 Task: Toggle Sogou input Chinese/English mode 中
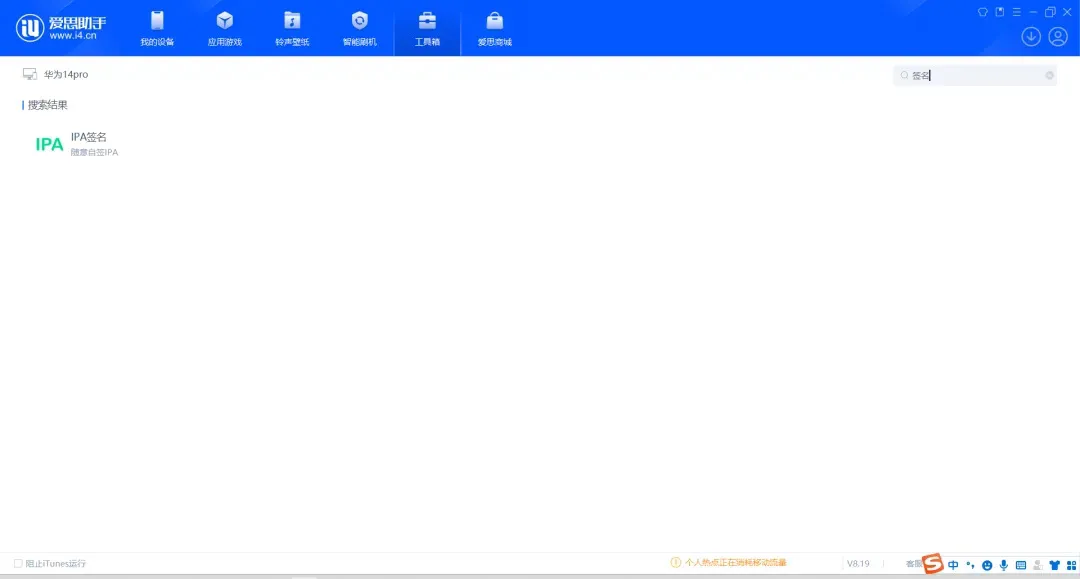(x=953, y=565)
